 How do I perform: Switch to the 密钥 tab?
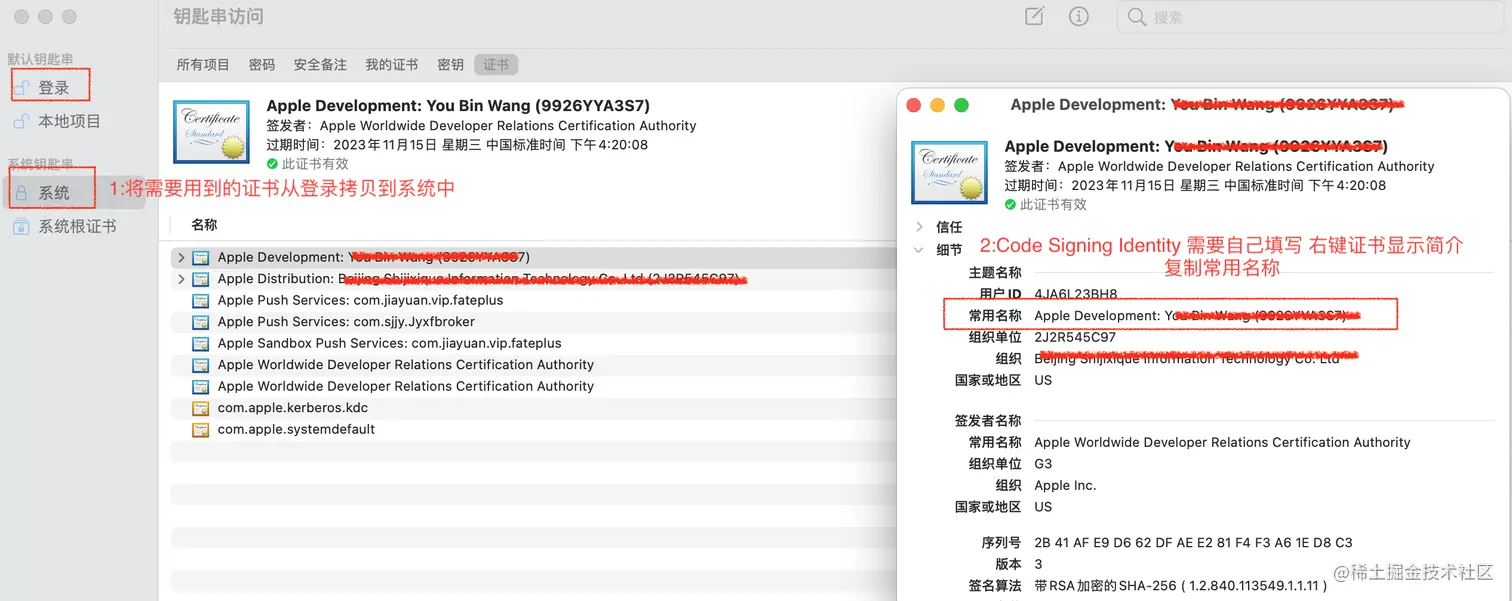click(x=450, y=64)
